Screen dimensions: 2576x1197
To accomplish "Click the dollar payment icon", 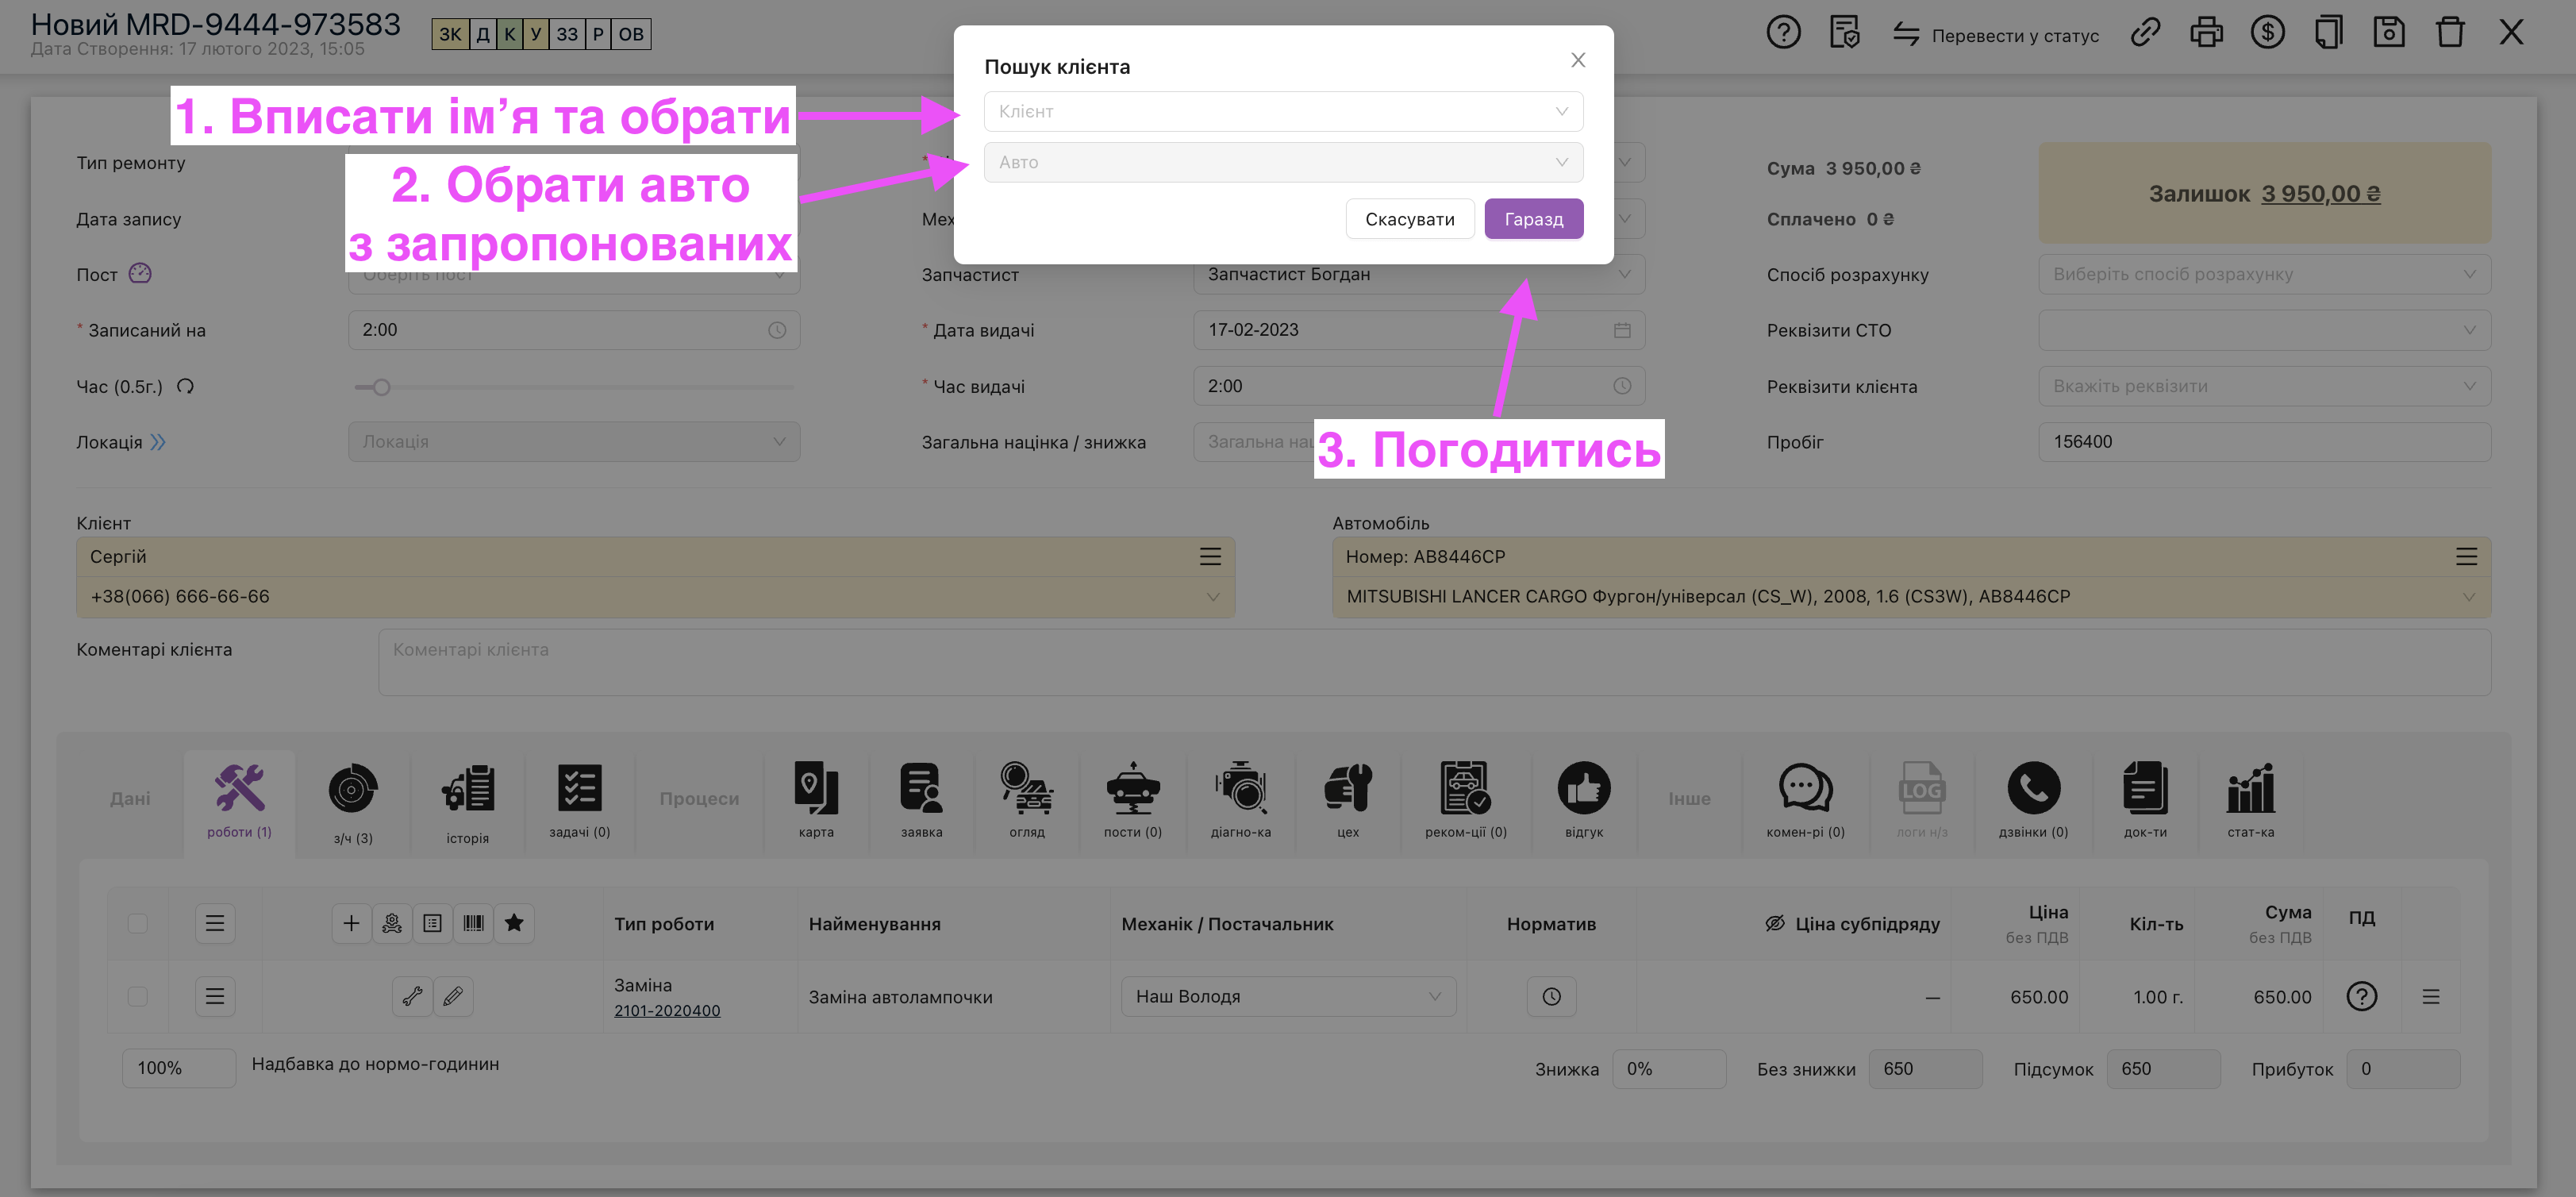I will click(2267, 33).
